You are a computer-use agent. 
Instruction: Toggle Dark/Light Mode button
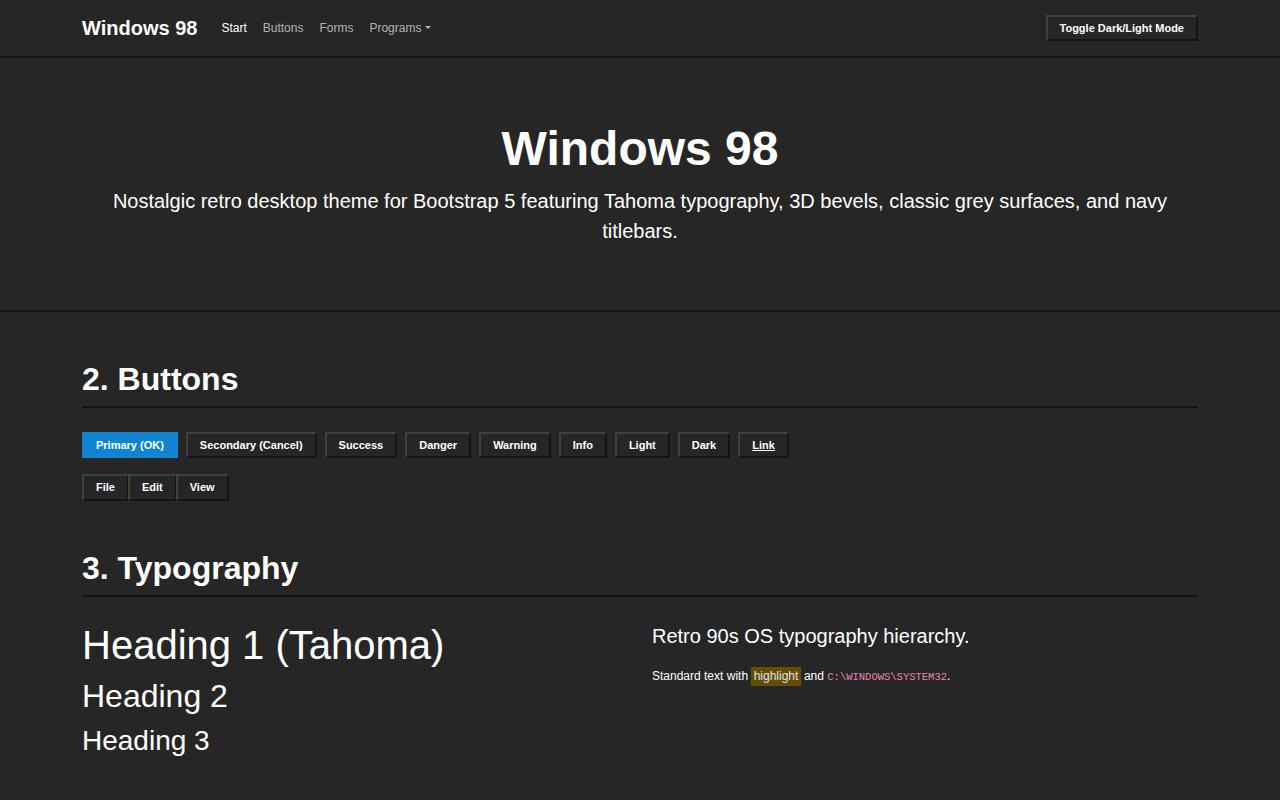click(x=1122, y=28)
